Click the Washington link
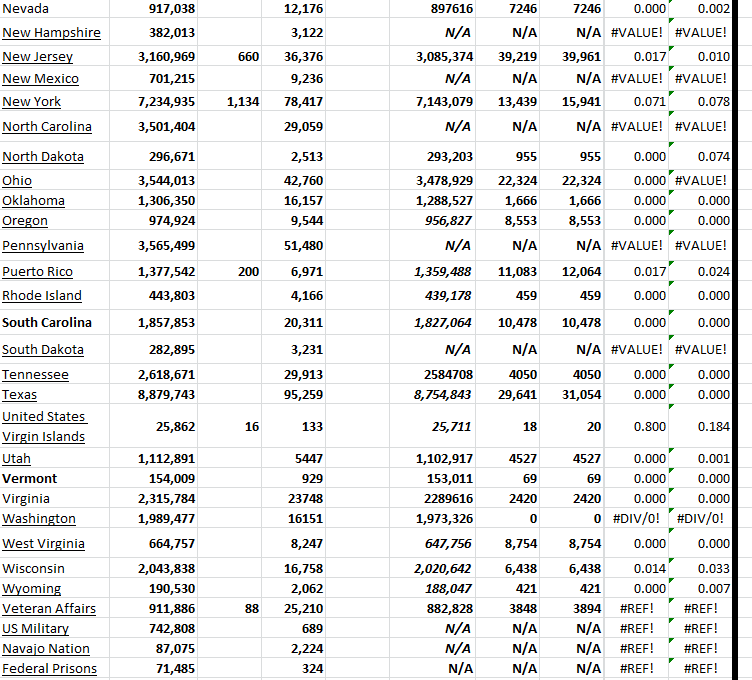The image size is (752, 680). click(x=39, y=519)
